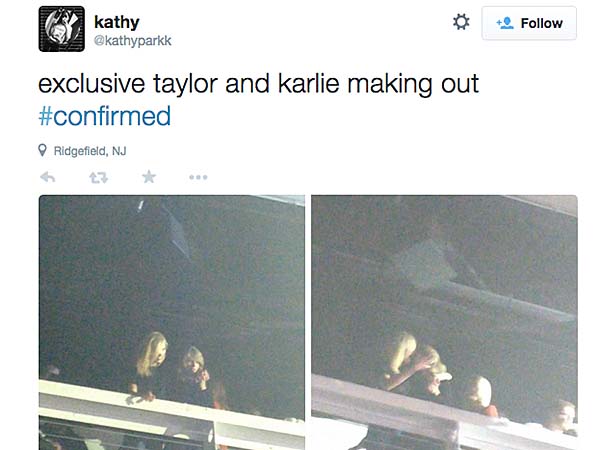Click the display name kathy
Screen dimensions: 600x450
click(117, 22)
